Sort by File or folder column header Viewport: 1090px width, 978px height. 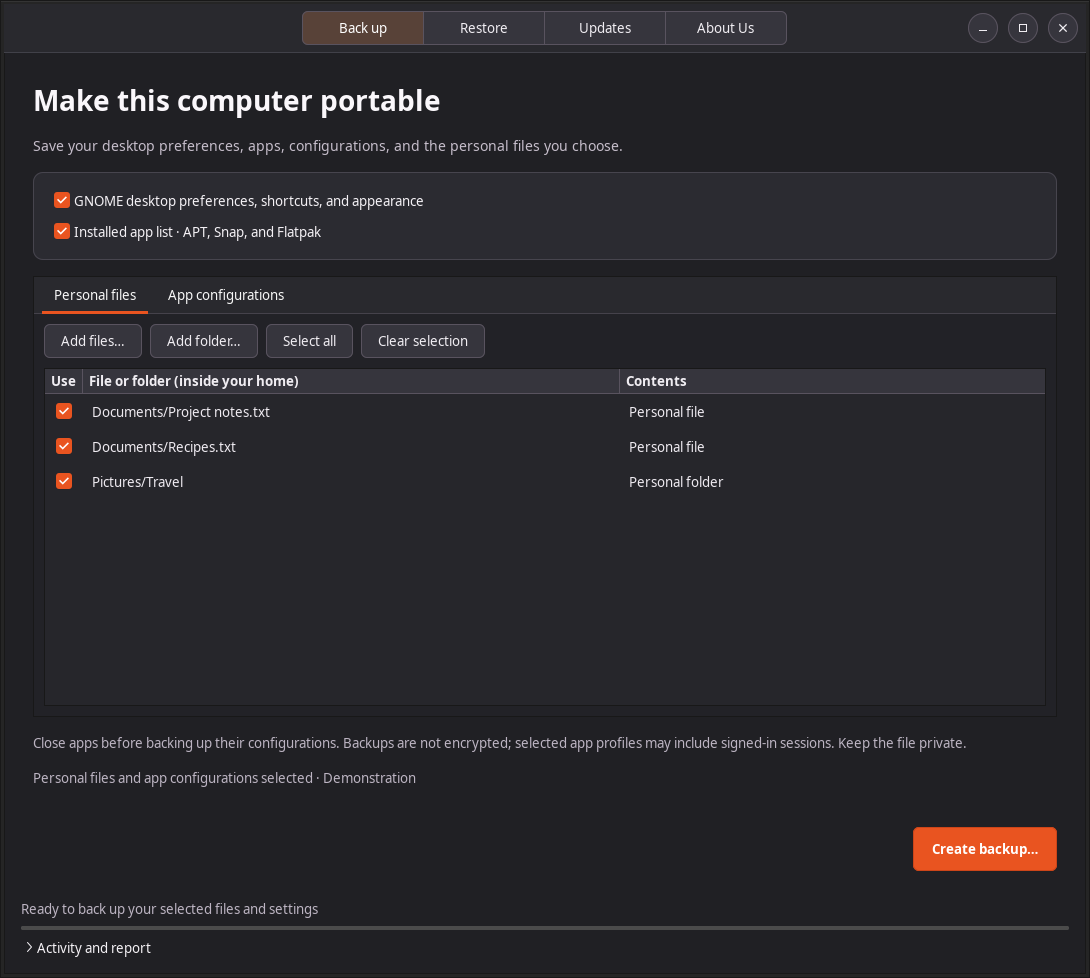[351, 381]
